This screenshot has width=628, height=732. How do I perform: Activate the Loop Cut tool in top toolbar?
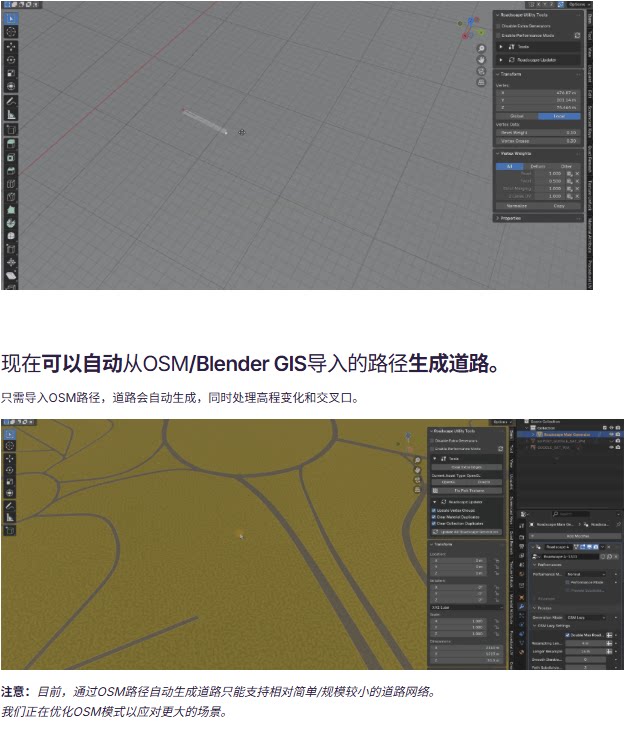[11, 183]
